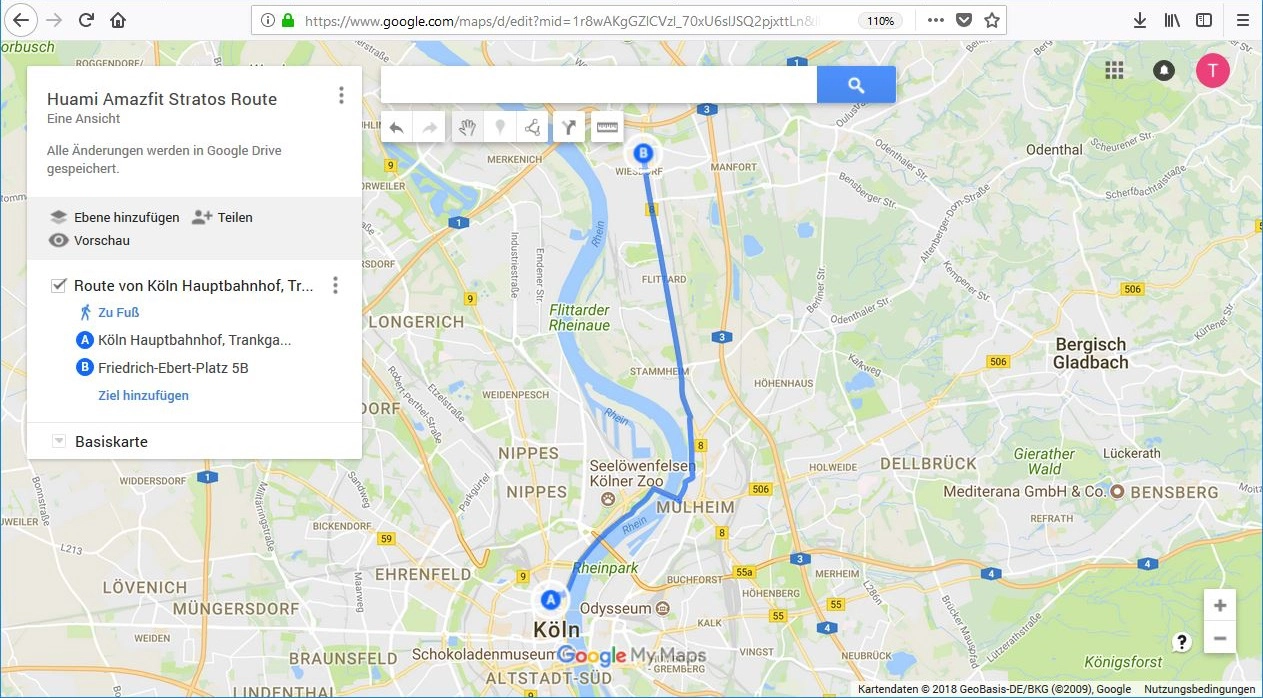Viewport: 1263px width, 698px height.
Task: Select the measure distance ruler tool
Action: (607, 127)
